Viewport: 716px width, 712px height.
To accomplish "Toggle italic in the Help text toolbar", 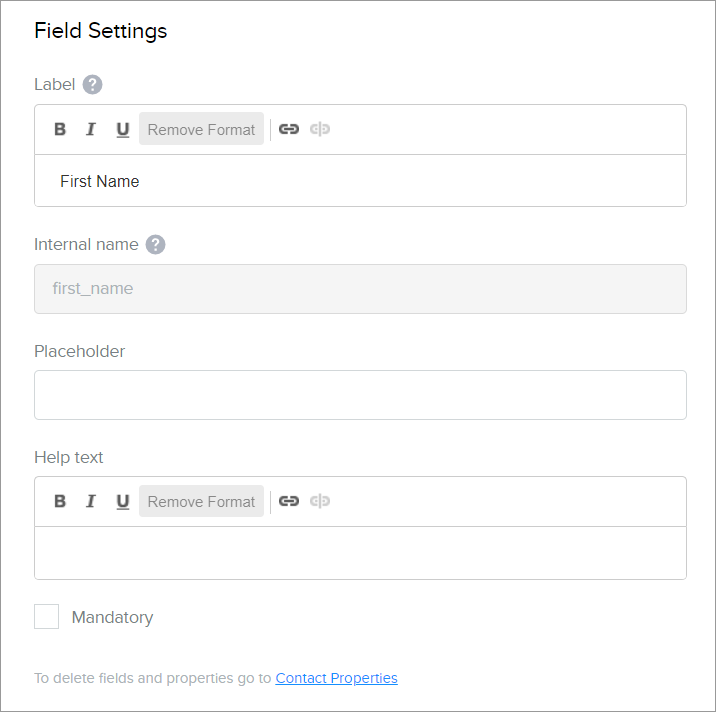I will [91, 501].
